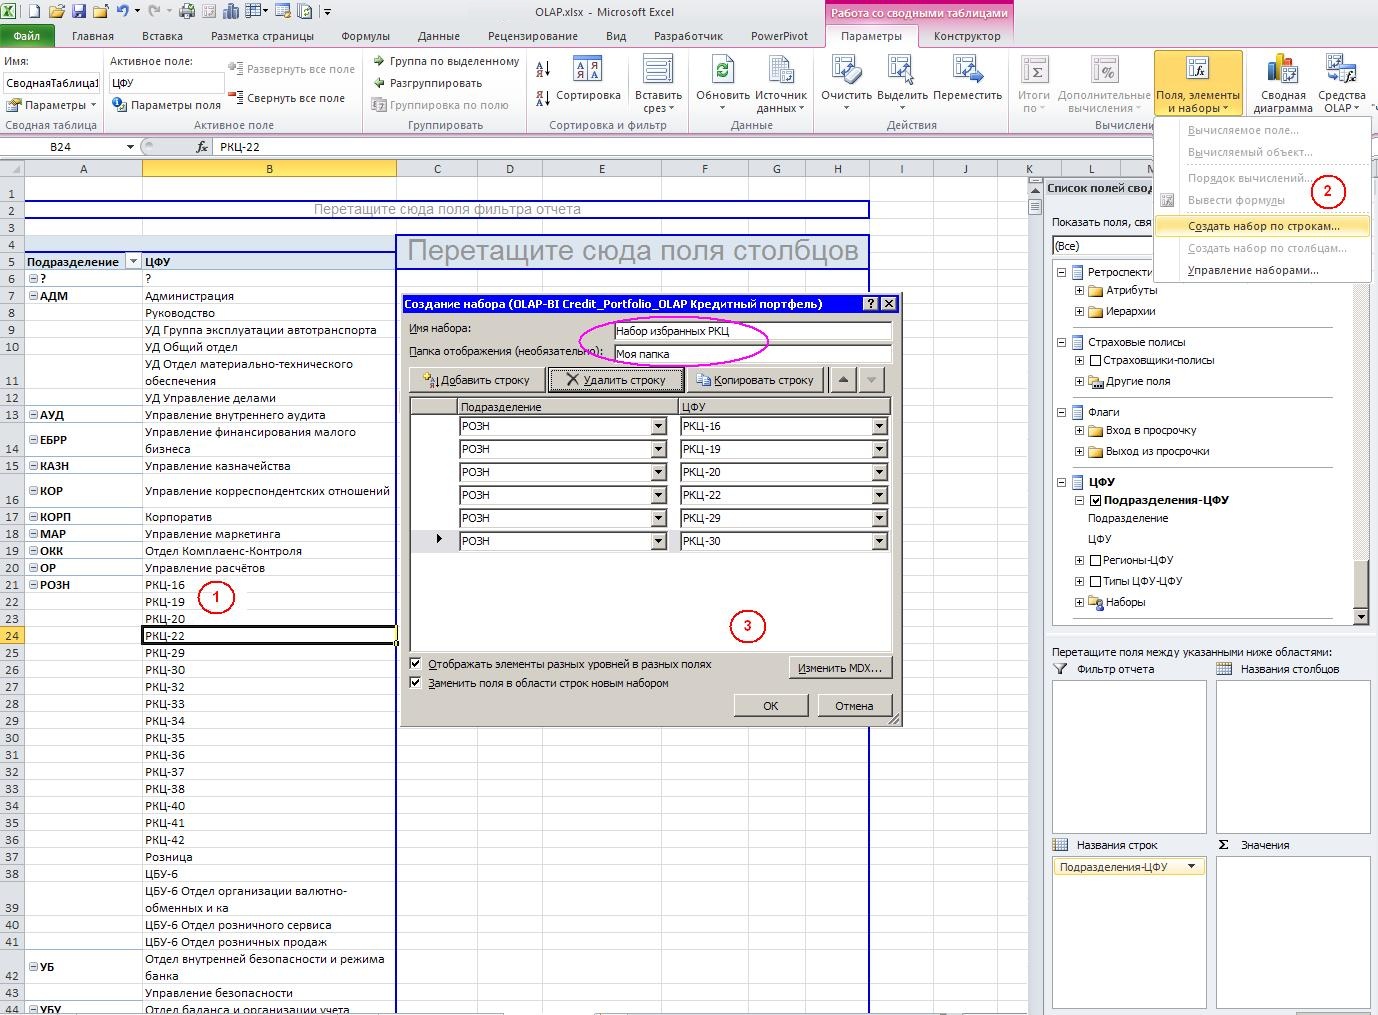Click the Очистить icon

pos(846,69)
